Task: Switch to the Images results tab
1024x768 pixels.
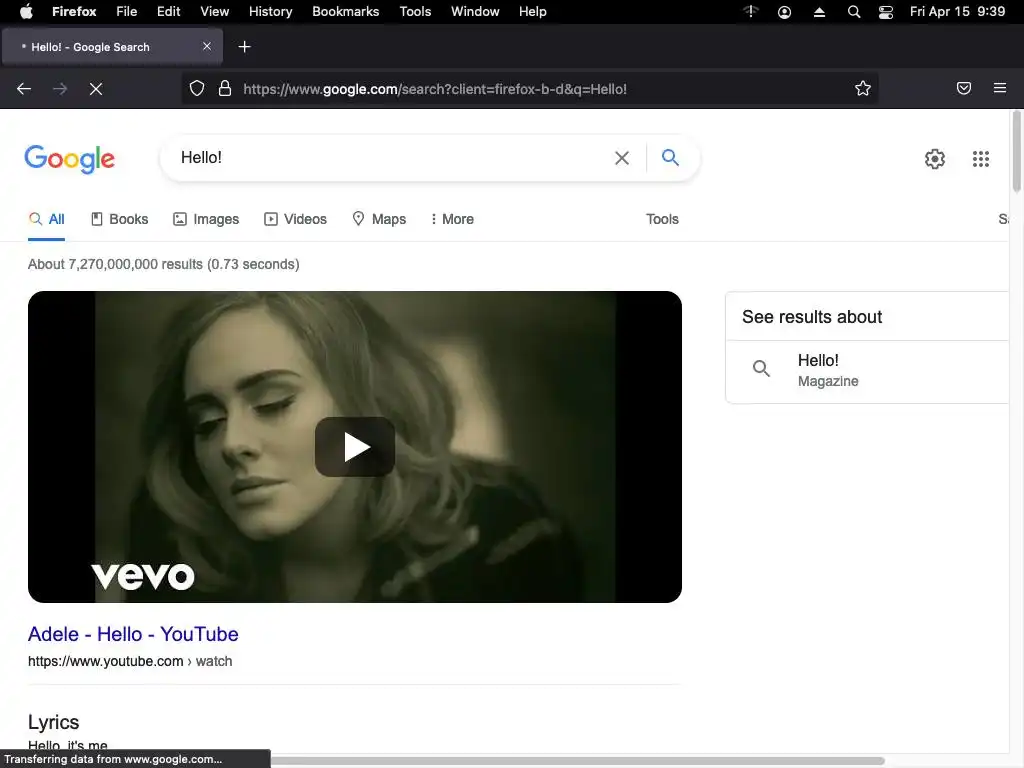Action: 206,219
